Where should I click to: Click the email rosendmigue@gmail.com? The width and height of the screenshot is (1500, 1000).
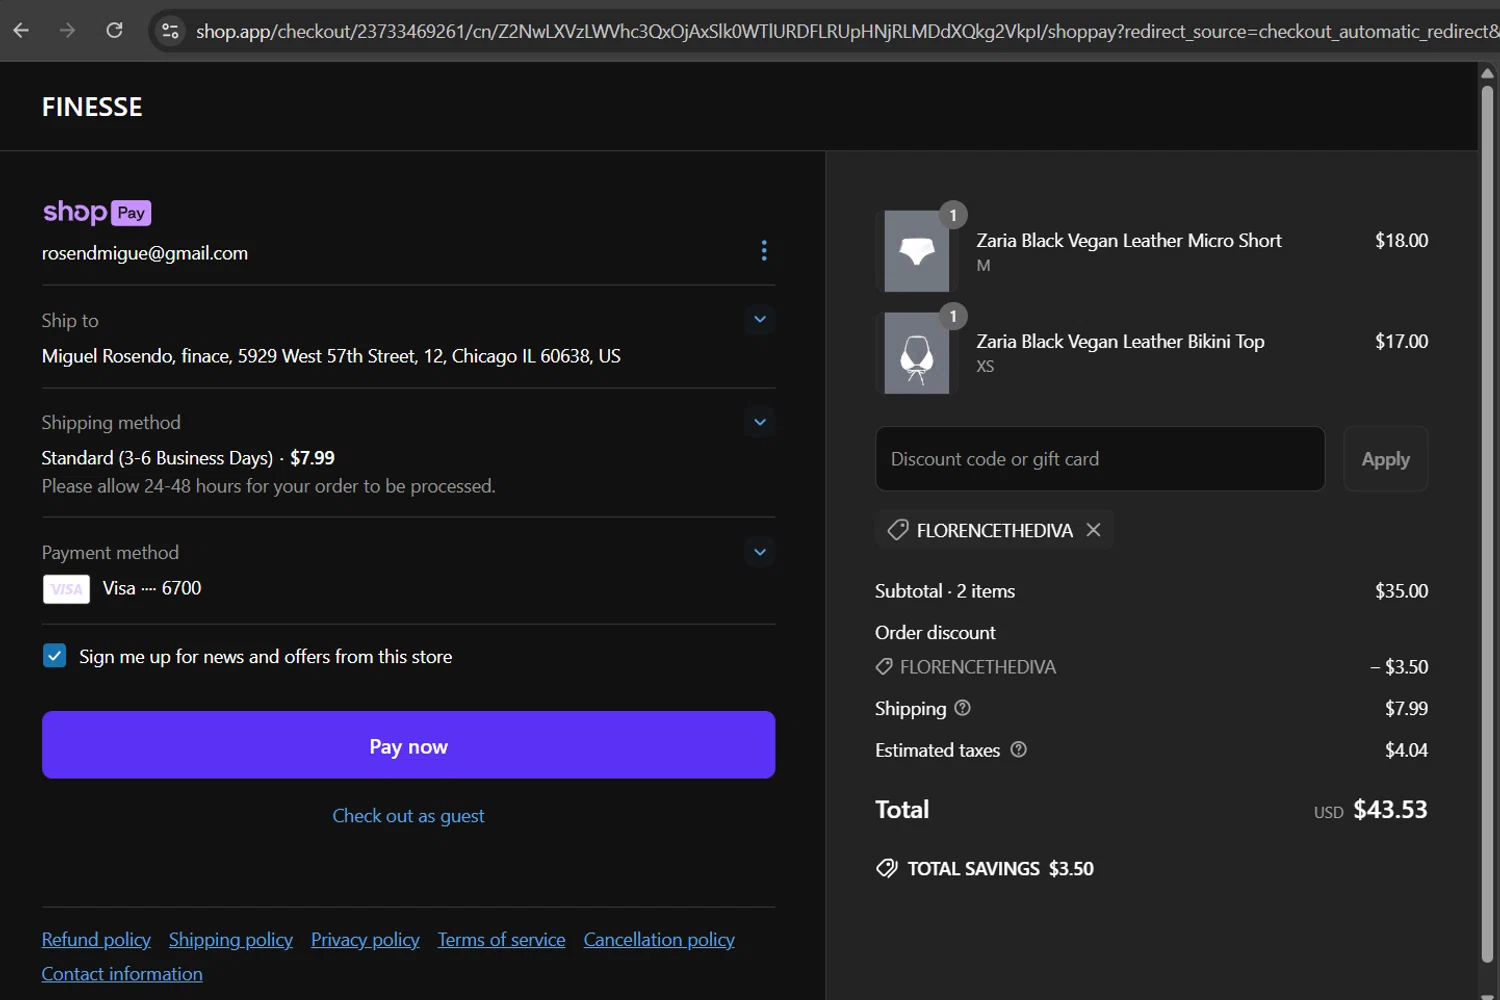pos(145,253)
